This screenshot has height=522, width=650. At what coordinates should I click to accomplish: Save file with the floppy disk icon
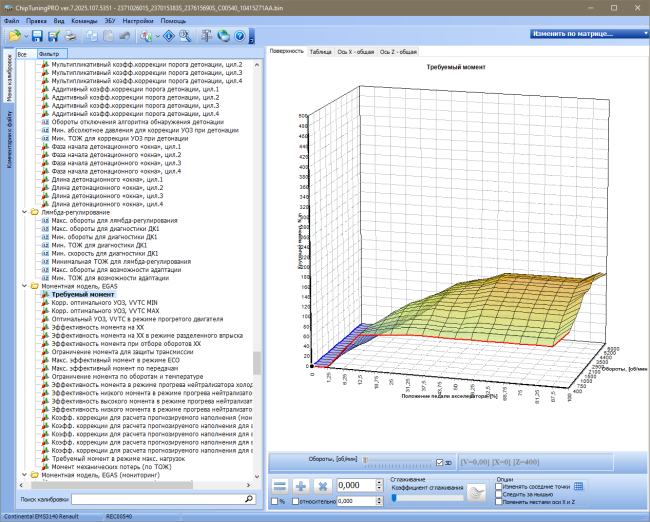point(37,36)
